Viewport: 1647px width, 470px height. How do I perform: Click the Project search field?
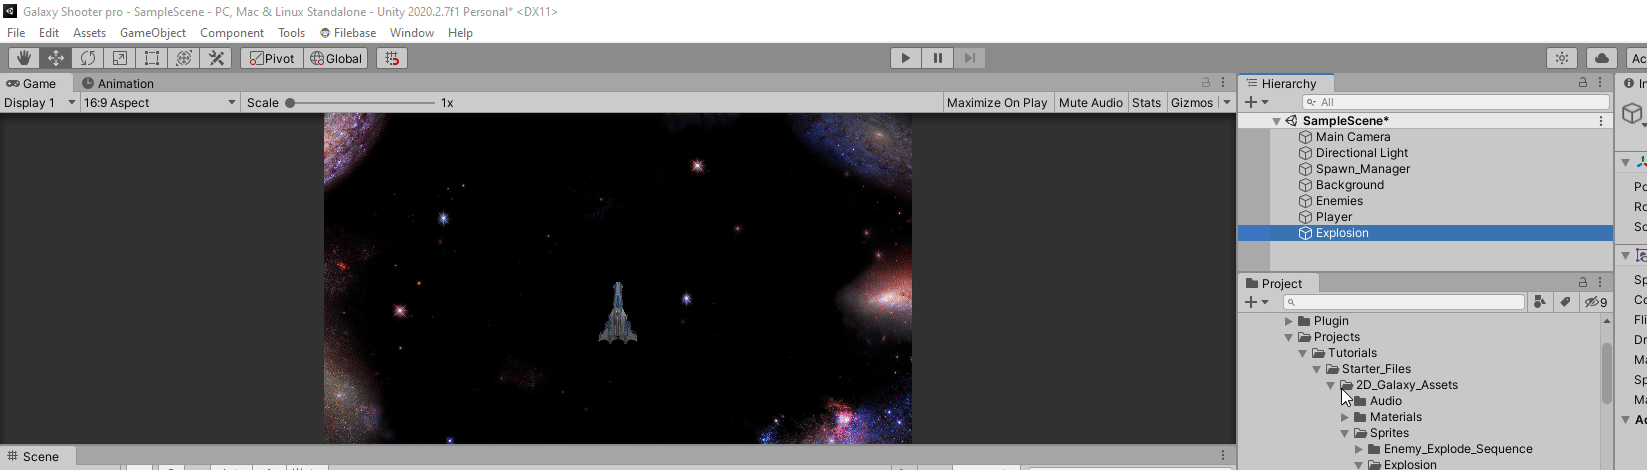[x=1404, y=302]
